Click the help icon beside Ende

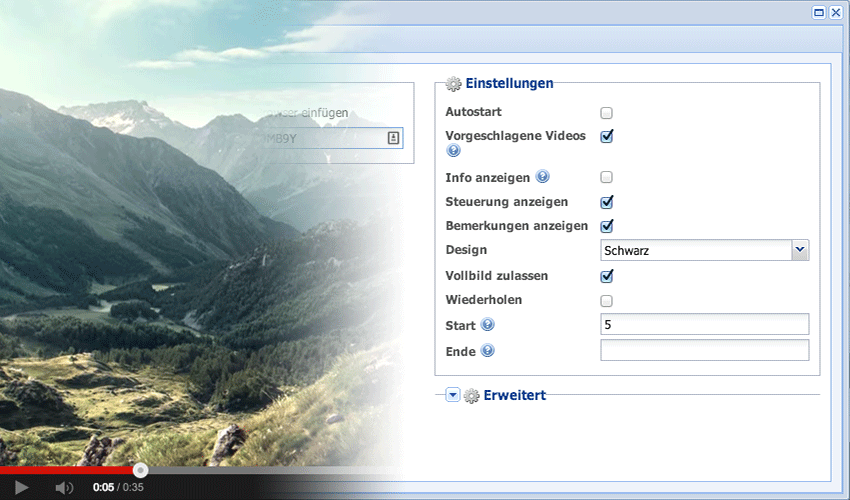(x=488, y=351)
